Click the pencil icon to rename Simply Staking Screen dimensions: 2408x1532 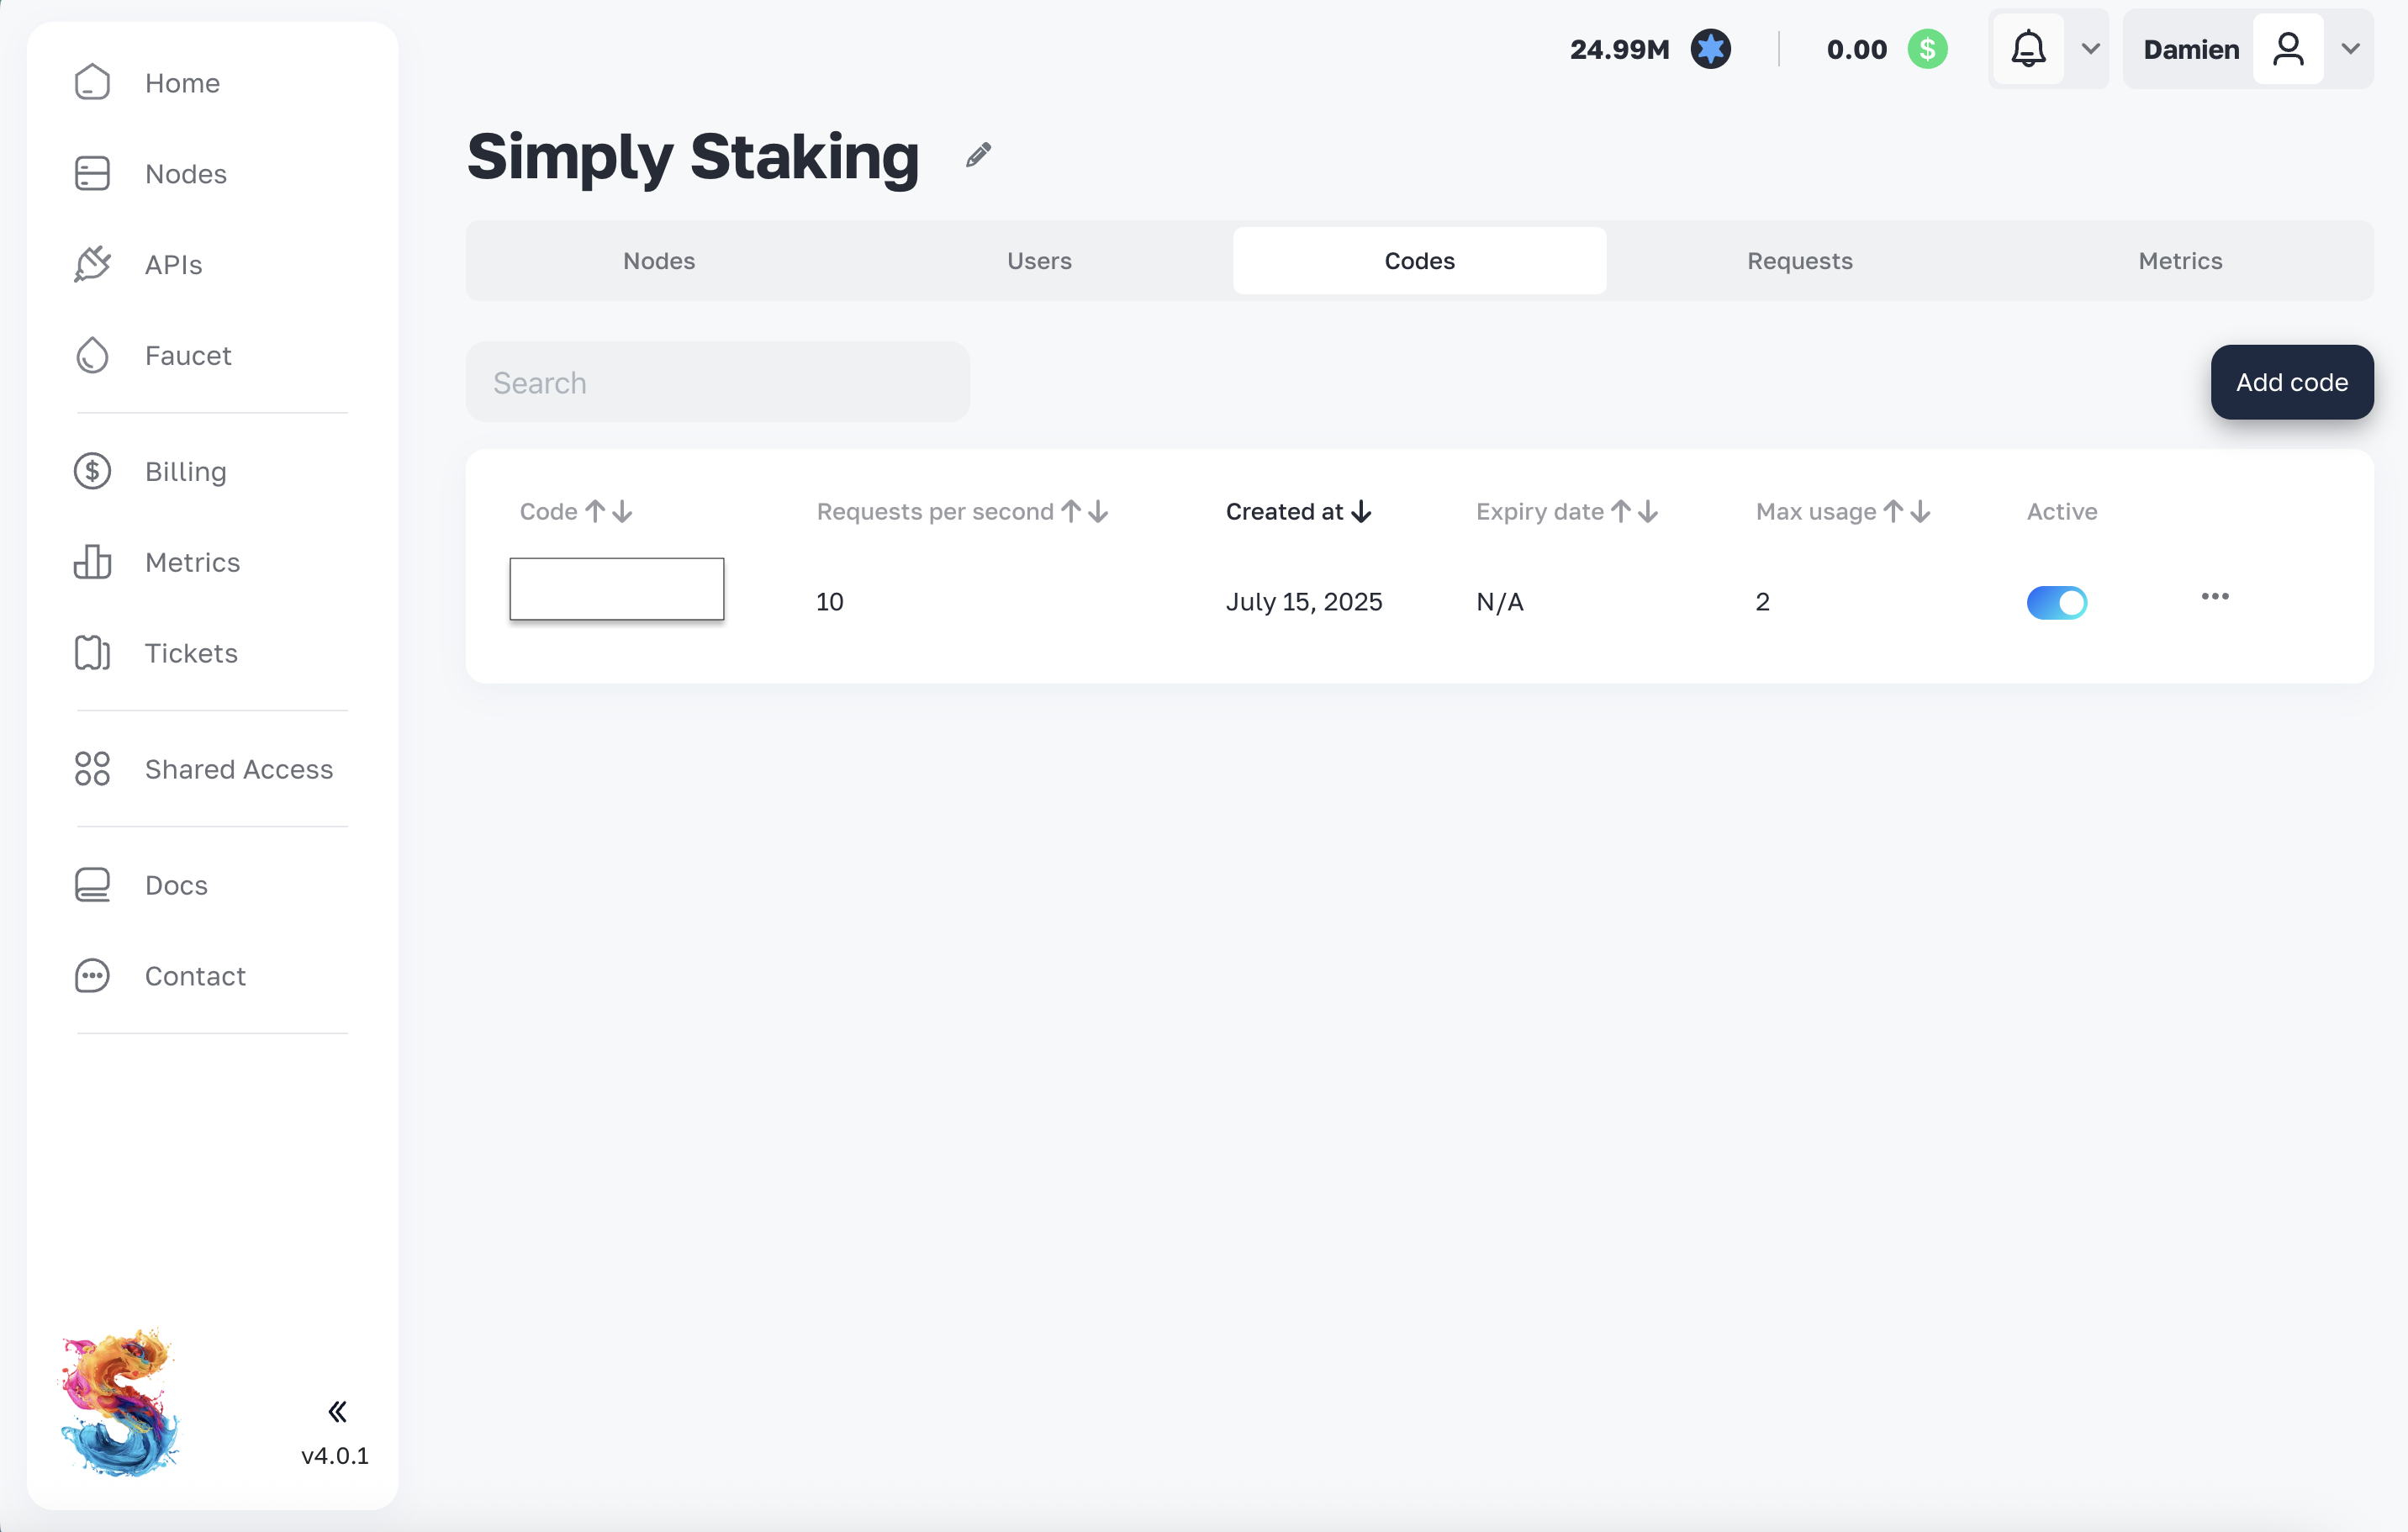pos(978,155)
